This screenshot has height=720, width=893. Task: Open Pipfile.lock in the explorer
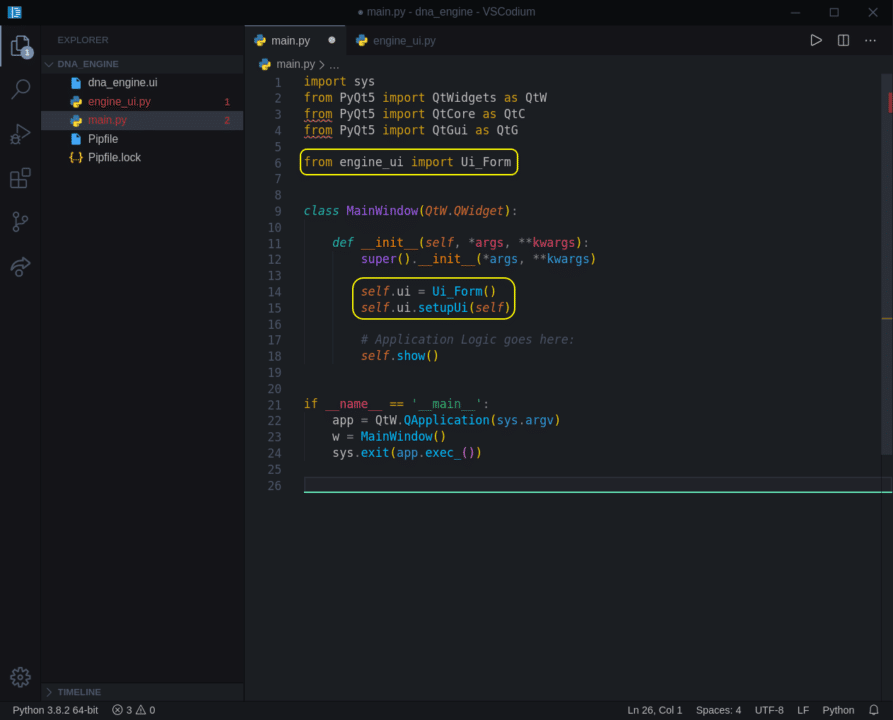[x=142, y=157]
